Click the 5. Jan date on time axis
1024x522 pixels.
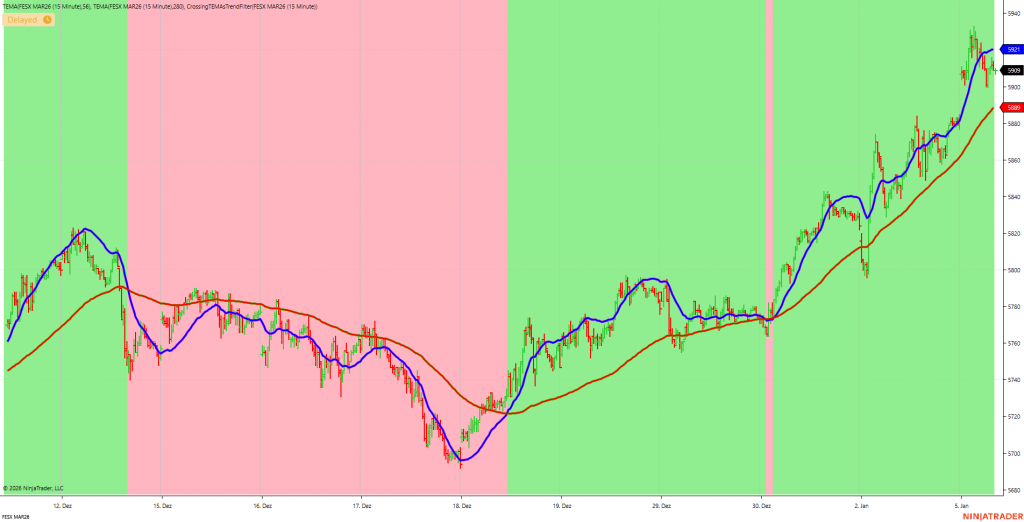961,506
